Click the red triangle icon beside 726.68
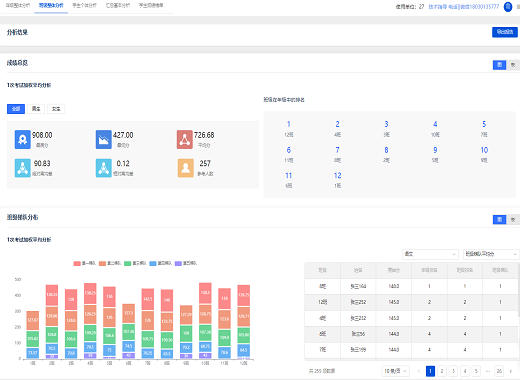520x380 pixels. (x=185, y=139)
